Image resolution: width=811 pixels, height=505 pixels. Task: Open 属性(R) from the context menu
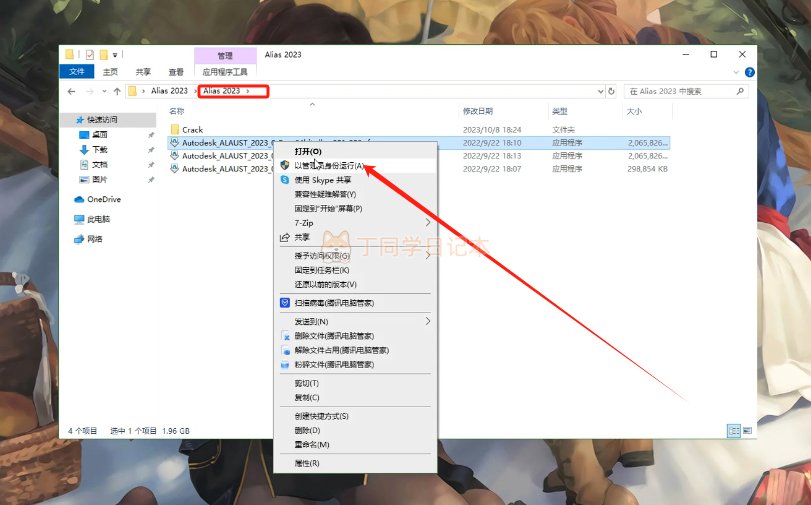point(355,463)
